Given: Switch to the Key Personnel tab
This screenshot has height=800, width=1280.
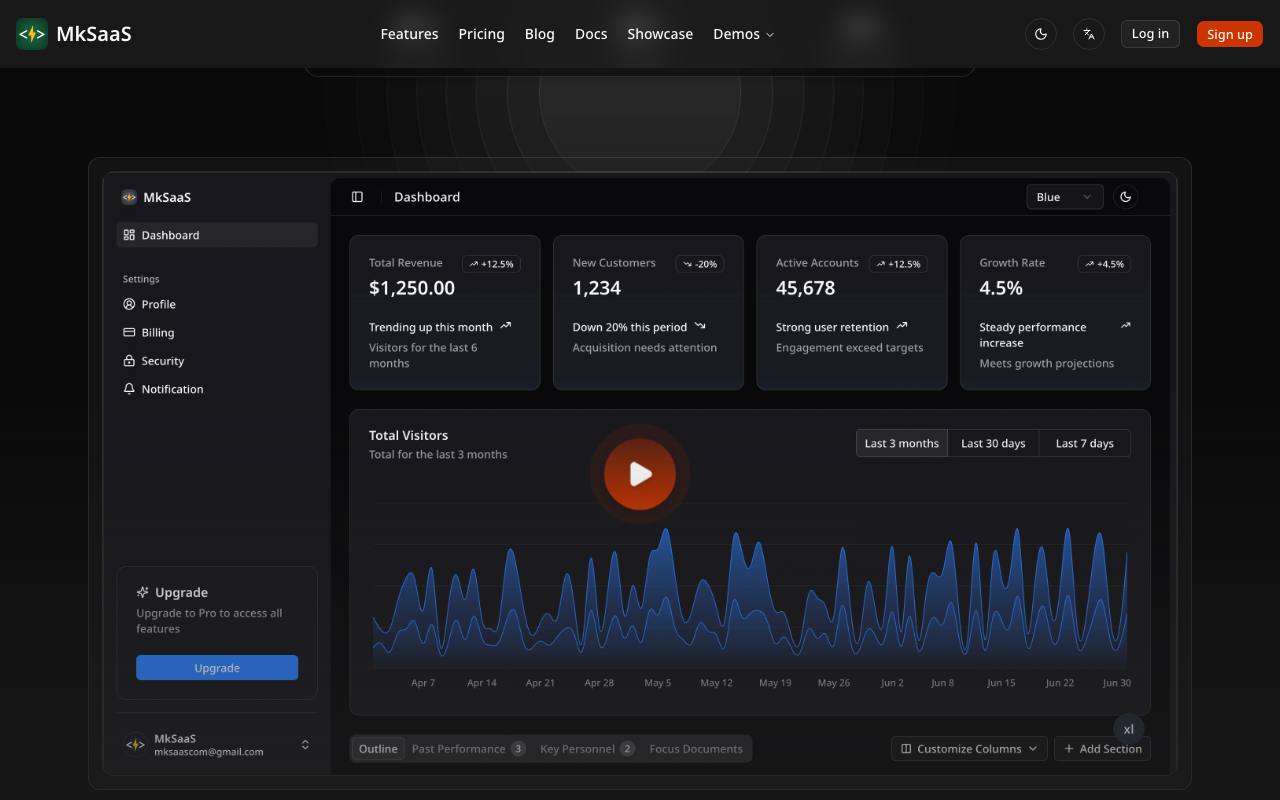Looking at the screenshot, I should (587, 749).
